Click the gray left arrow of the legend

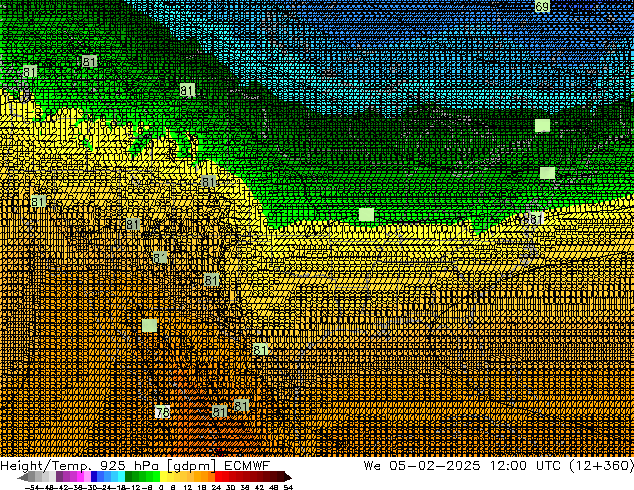[22, 477]
